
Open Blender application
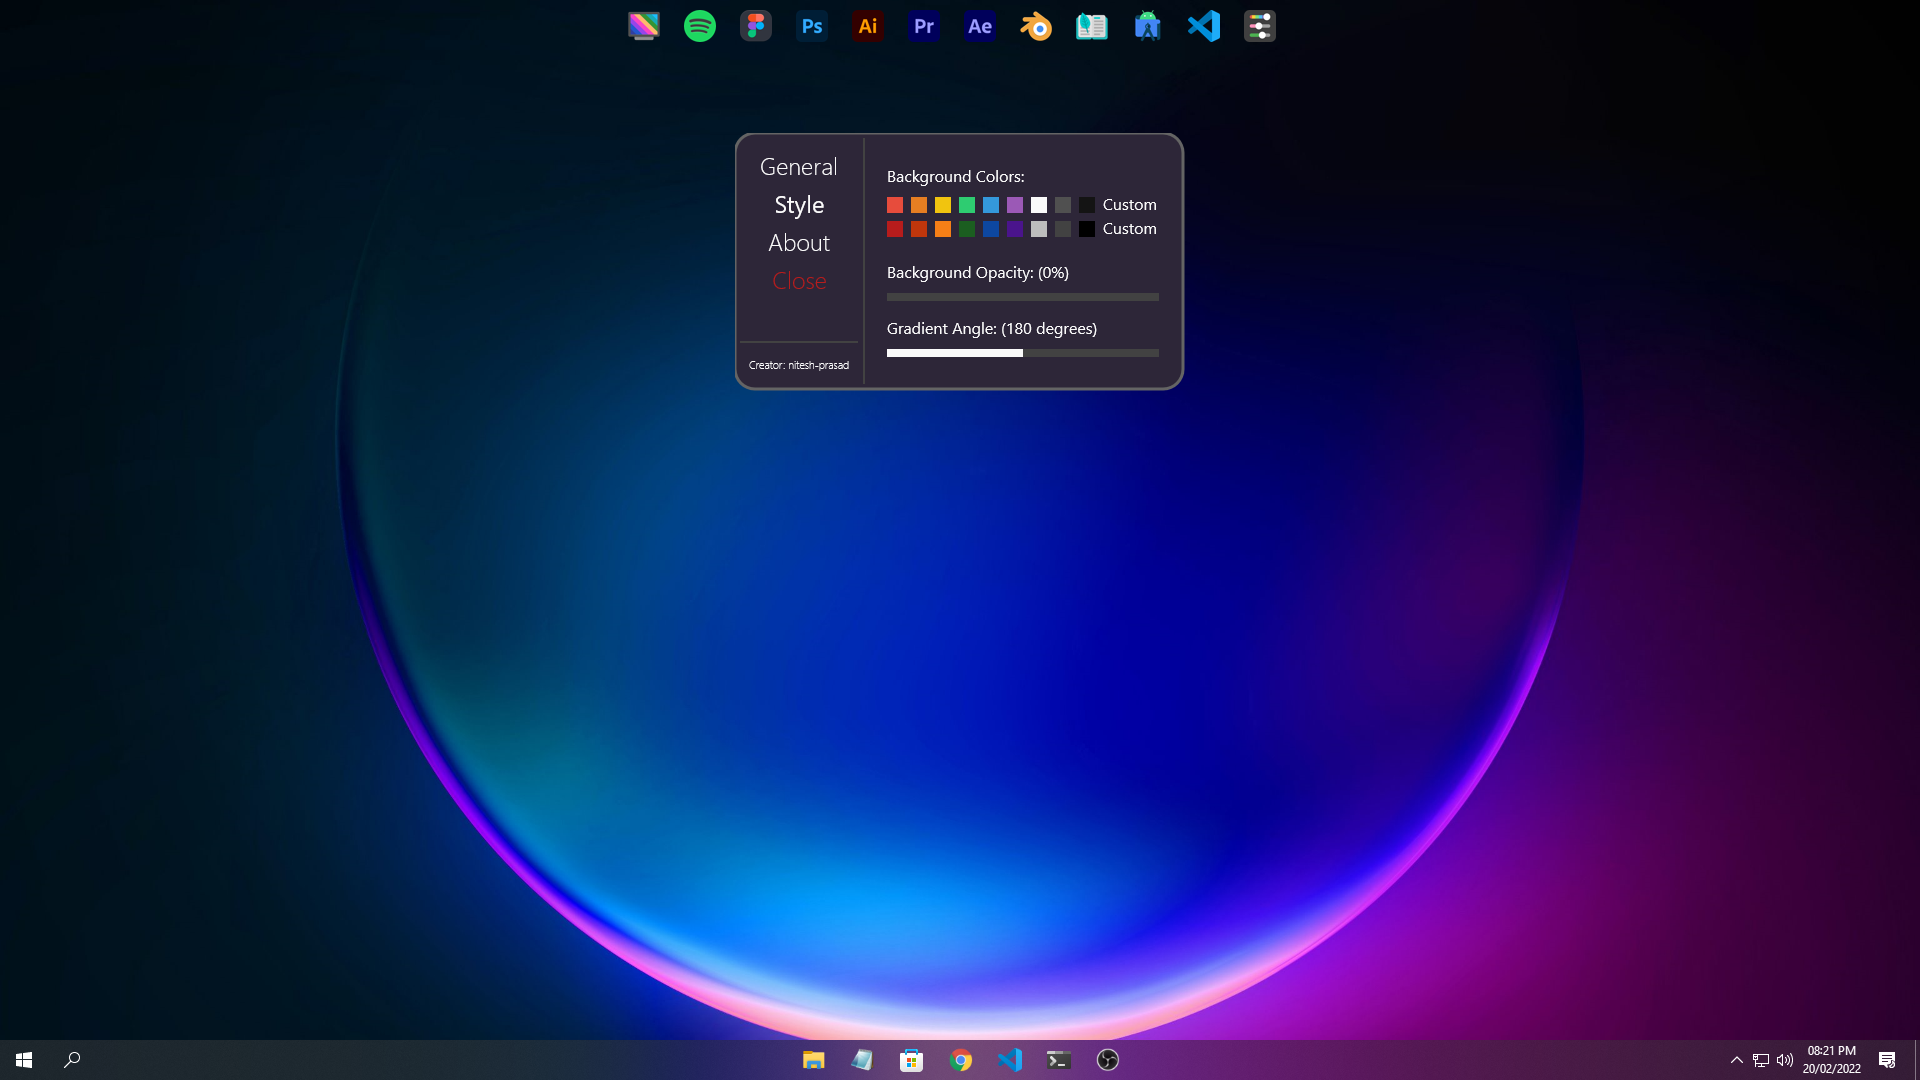[x=1035, y=25]
